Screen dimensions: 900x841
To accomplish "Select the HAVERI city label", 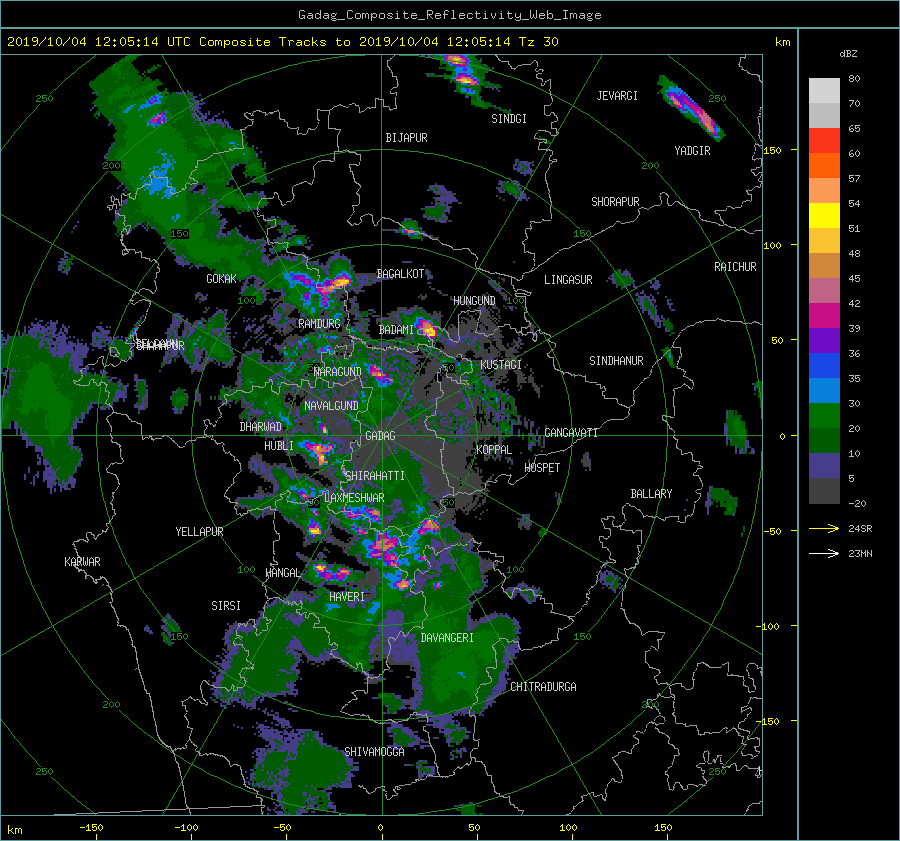I will click(347, 597).
